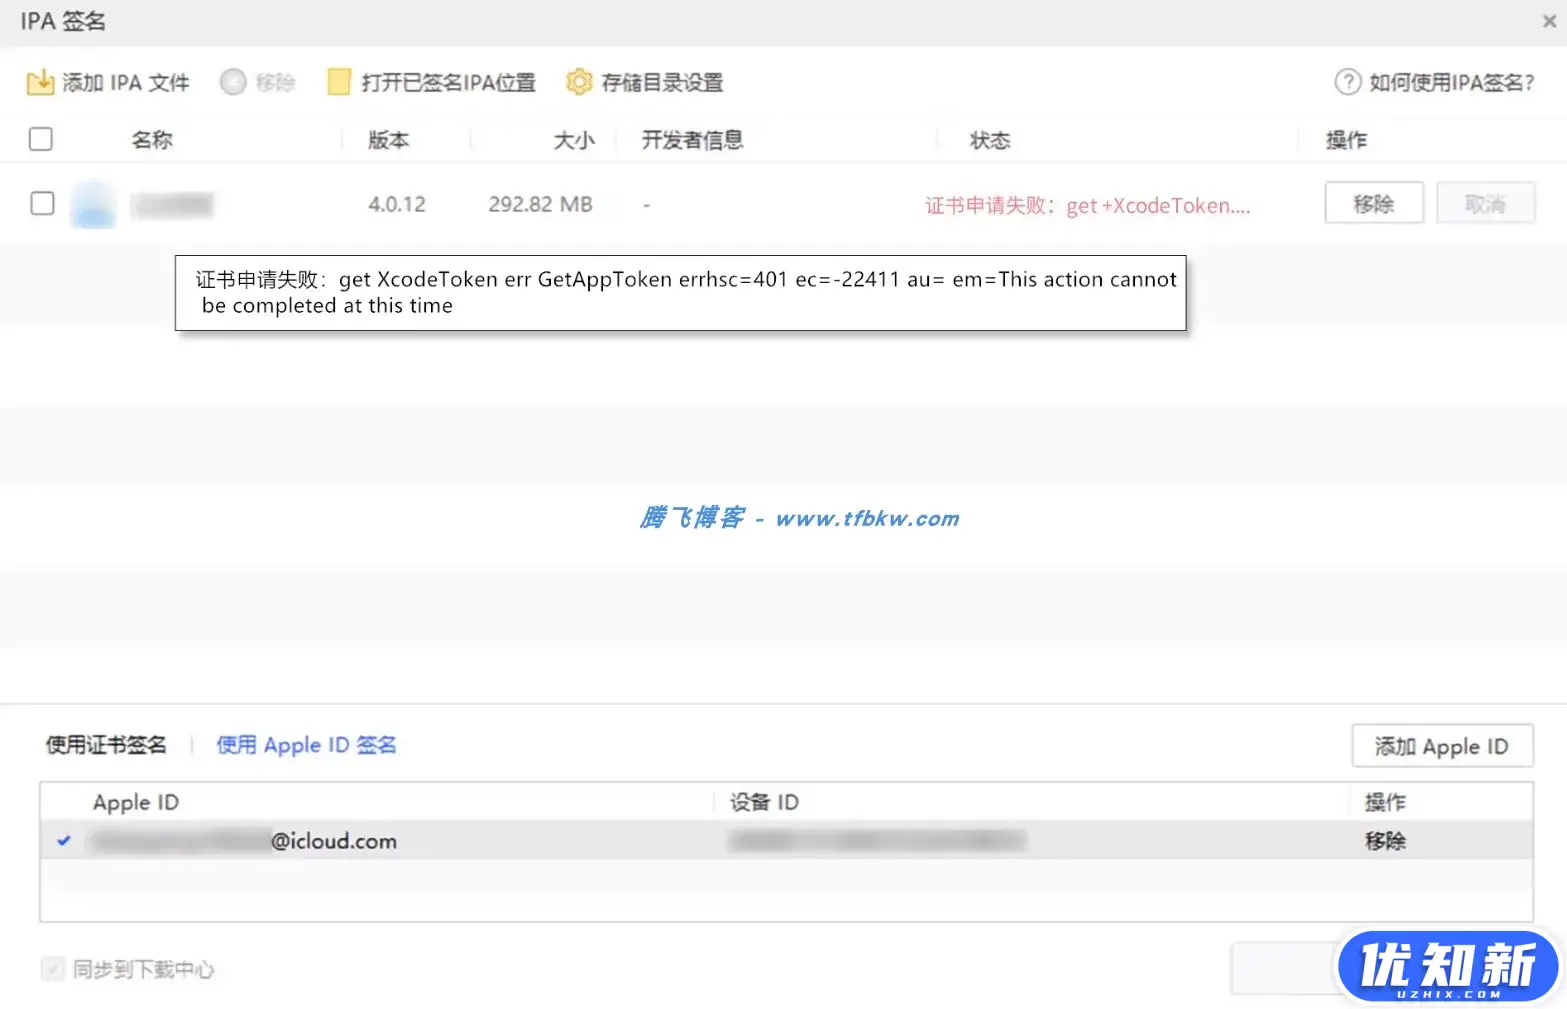Click 移除 link for the iCloud account
The height and width of the screenshot is (1009, 1567).
(1385, 841)
